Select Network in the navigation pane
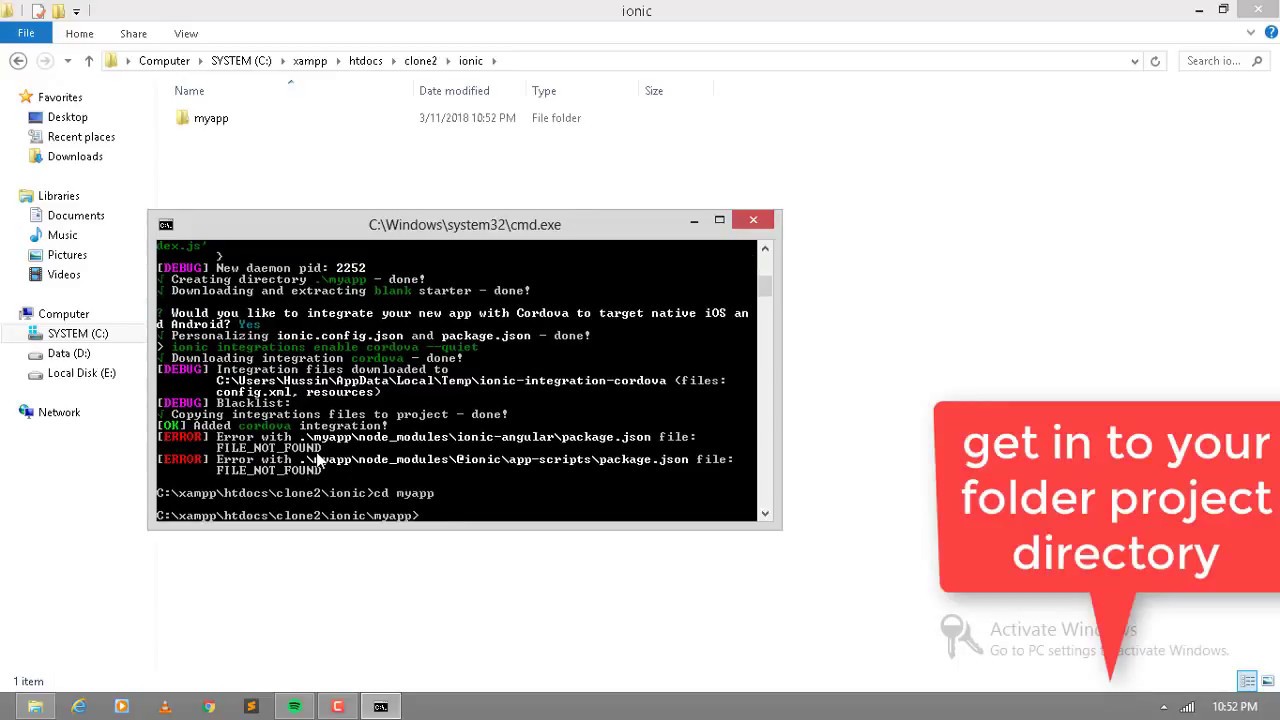Screen dimensions: 1280x720 coord(59,412)
